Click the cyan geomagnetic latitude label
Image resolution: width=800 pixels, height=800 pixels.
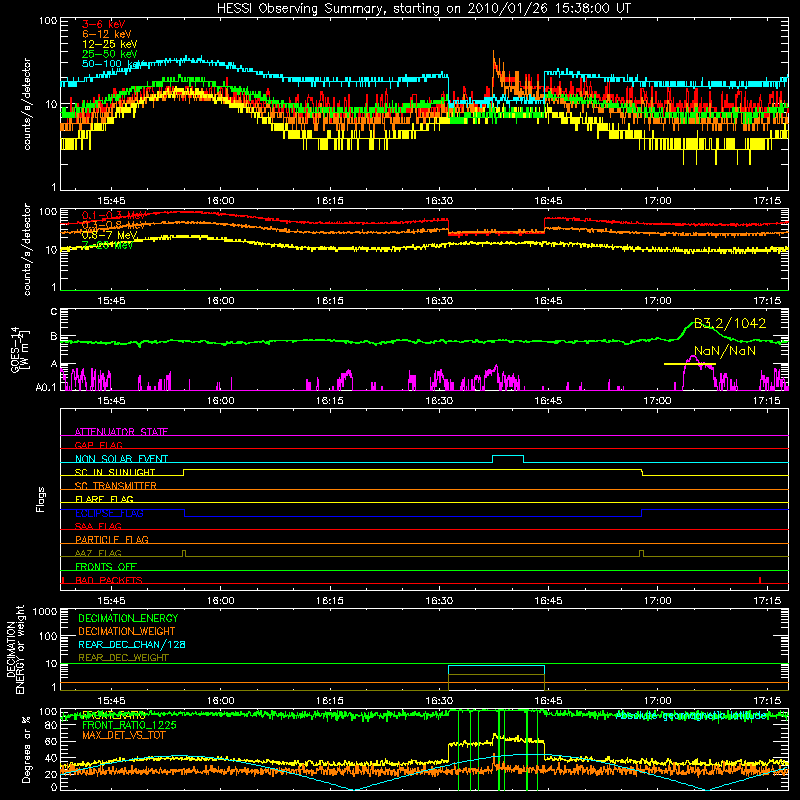pyautogui.click(x=691, y=715)
